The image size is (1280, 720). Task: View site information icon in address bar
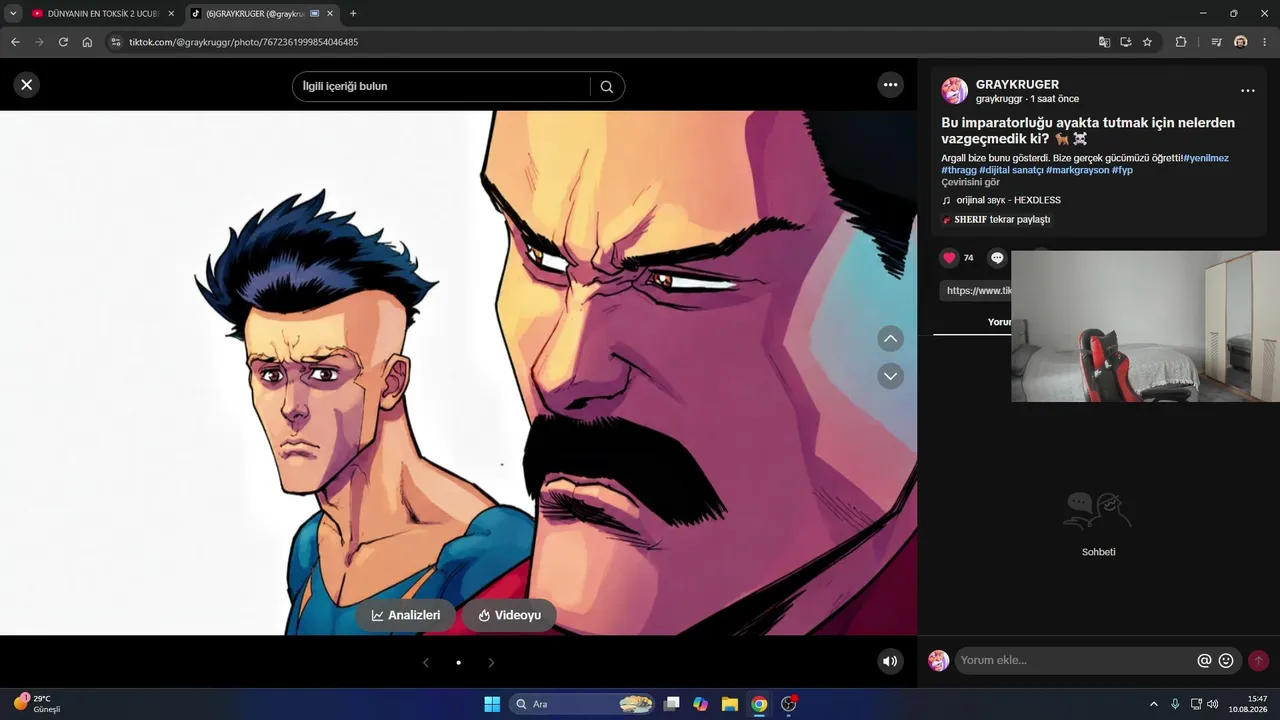pos(115,42)
